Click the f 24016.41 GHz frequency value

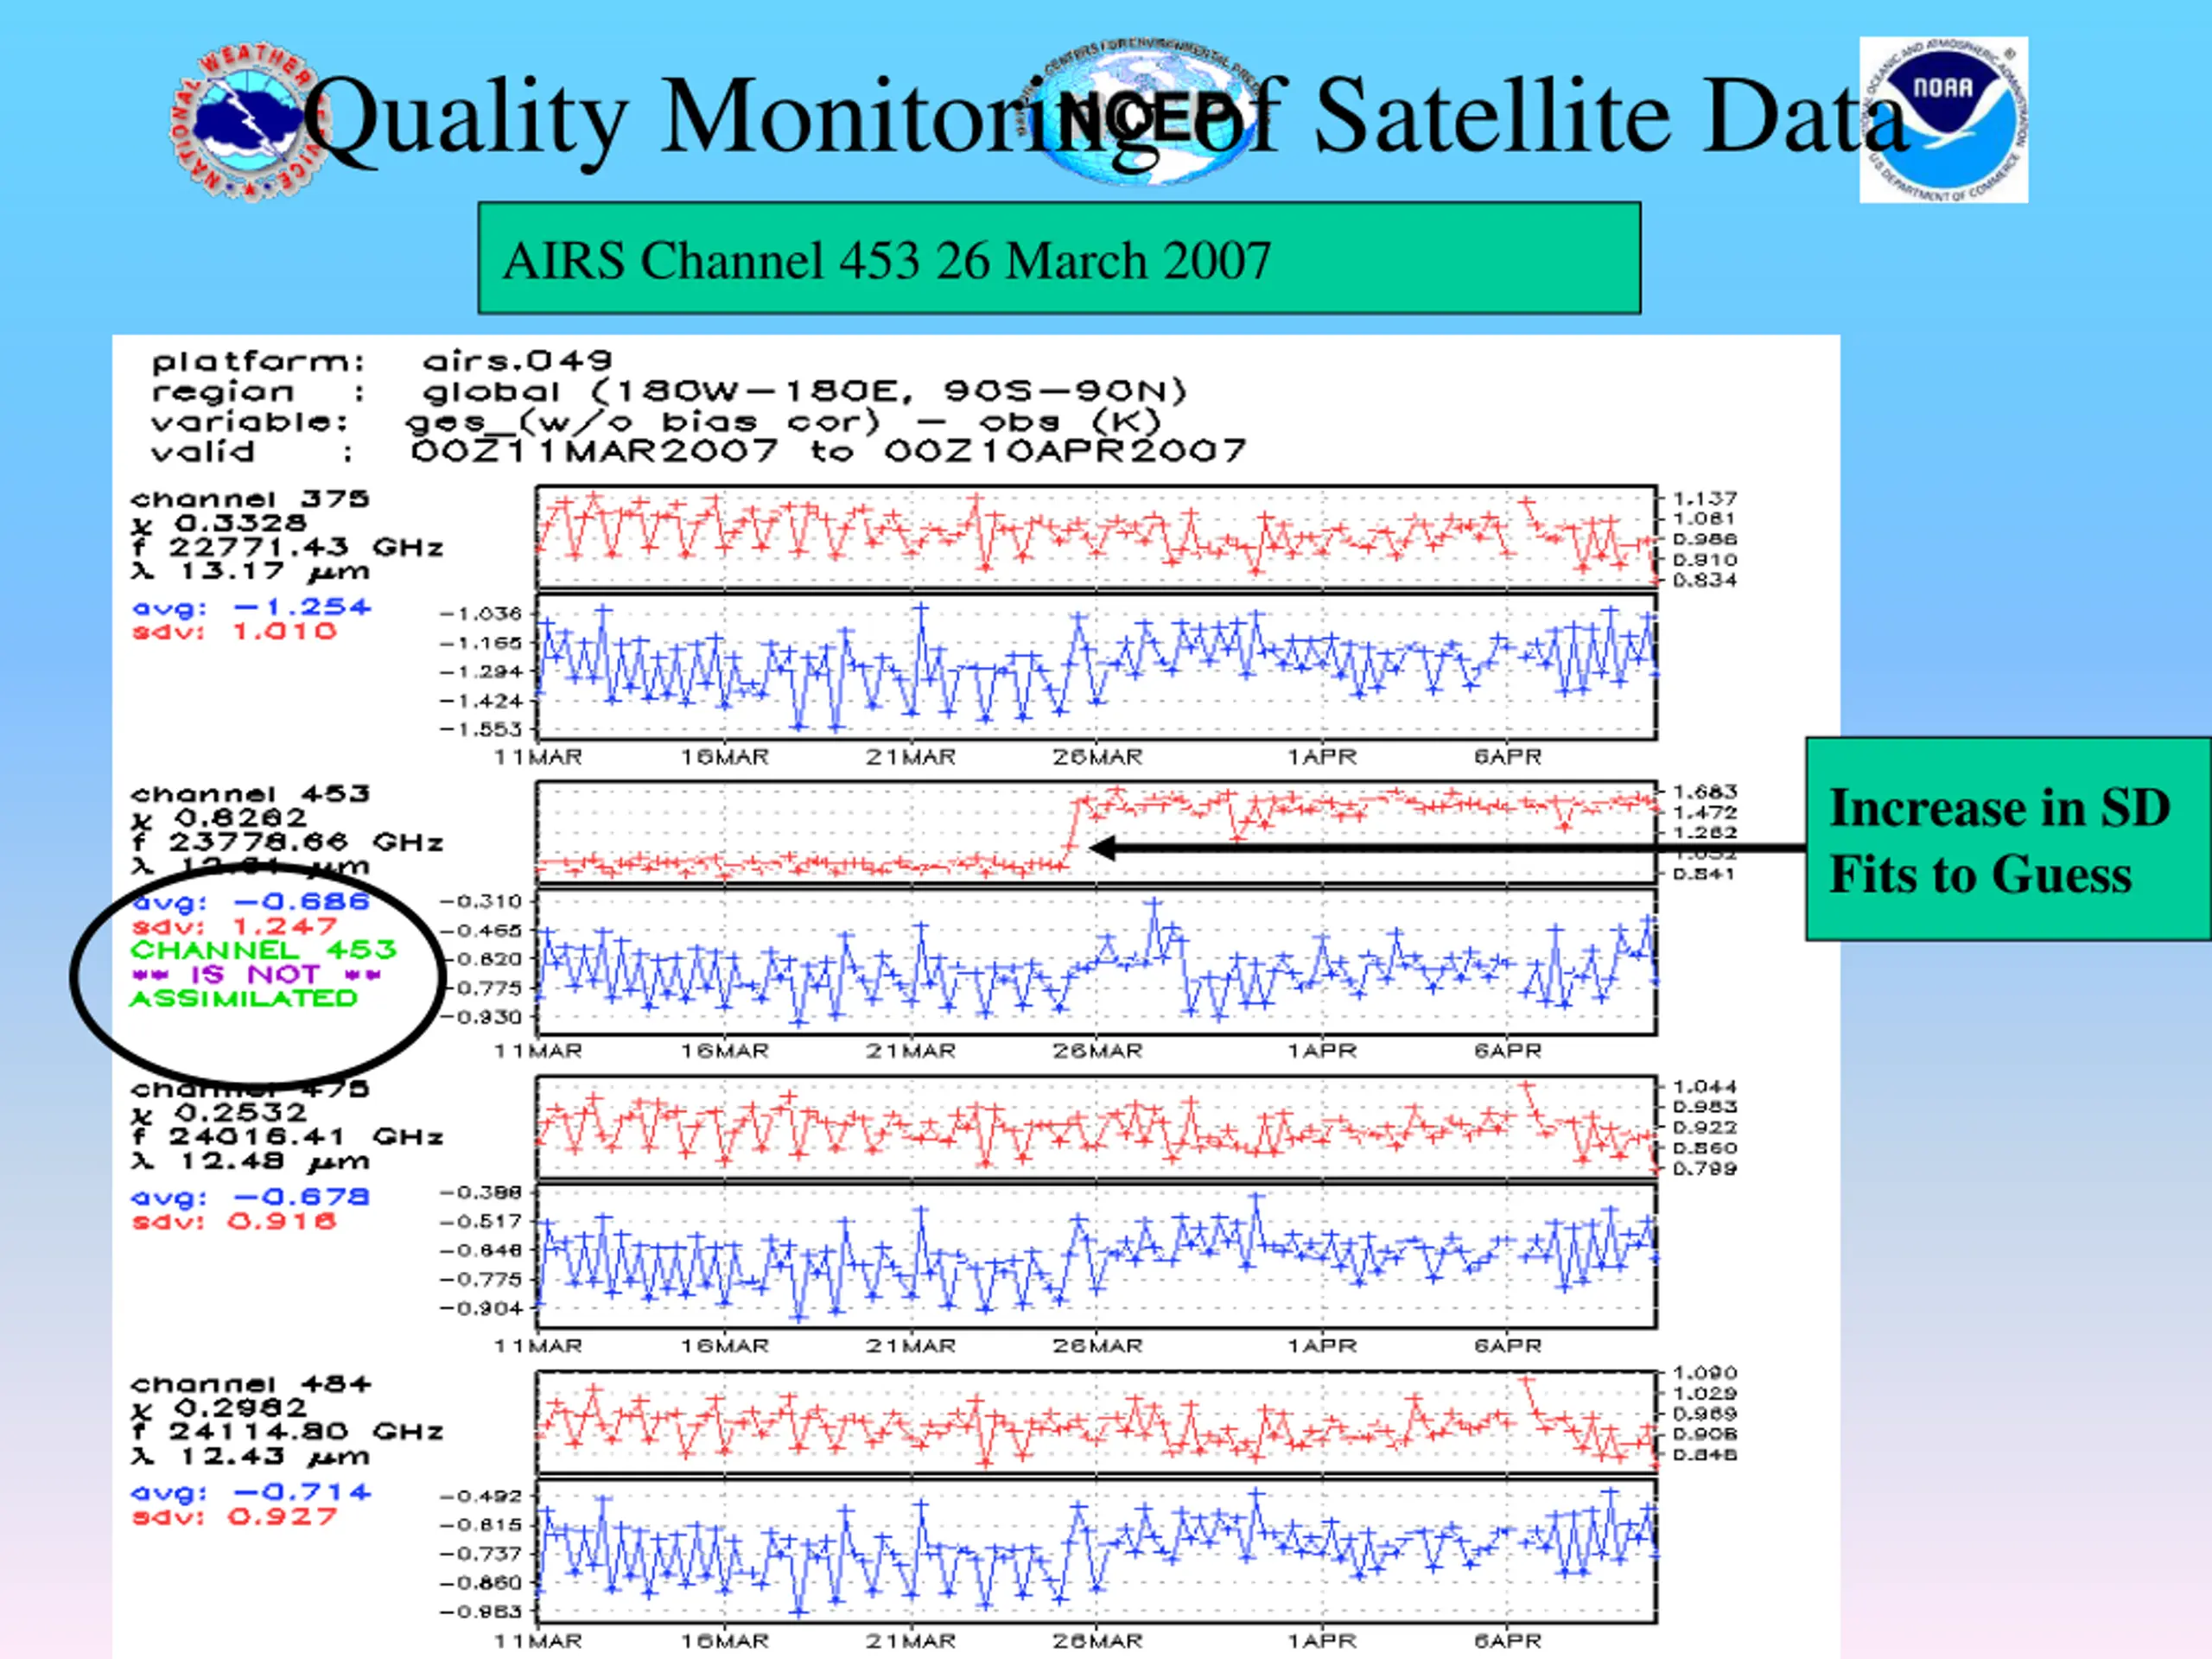287,1137
